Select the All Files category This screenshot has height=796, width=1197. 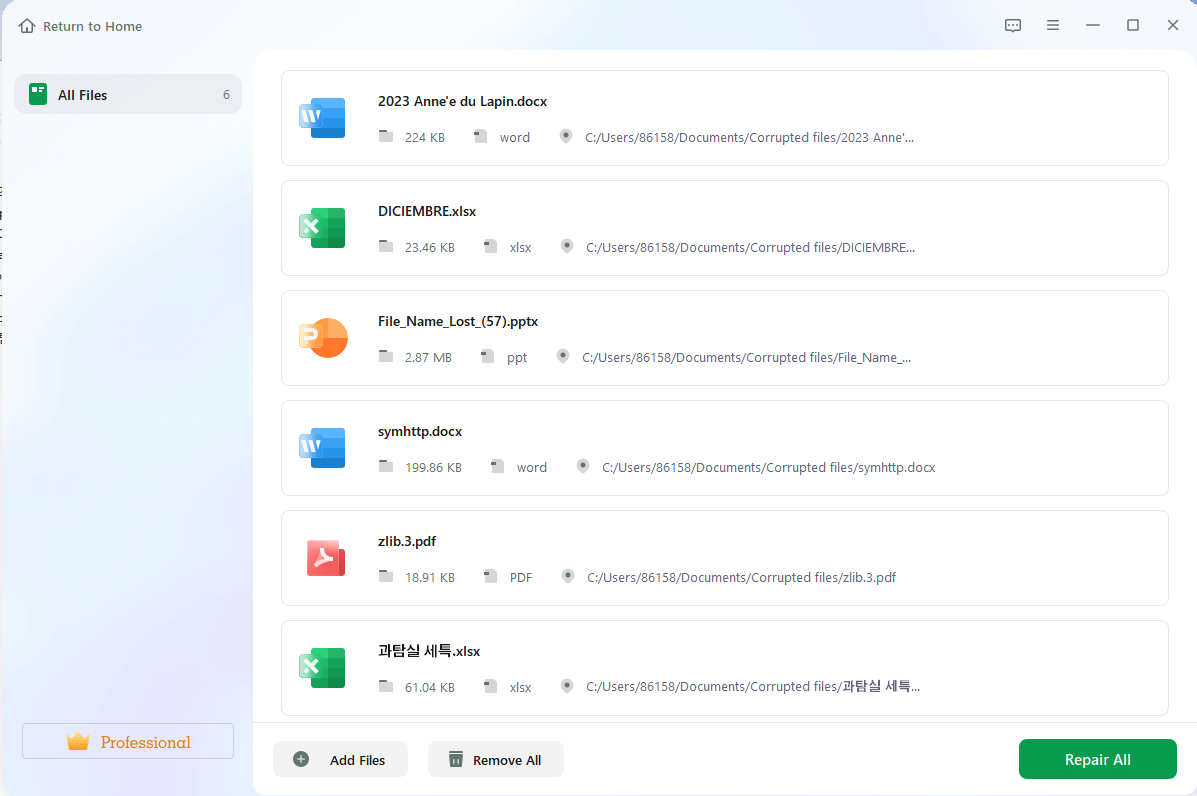[128, 95]
